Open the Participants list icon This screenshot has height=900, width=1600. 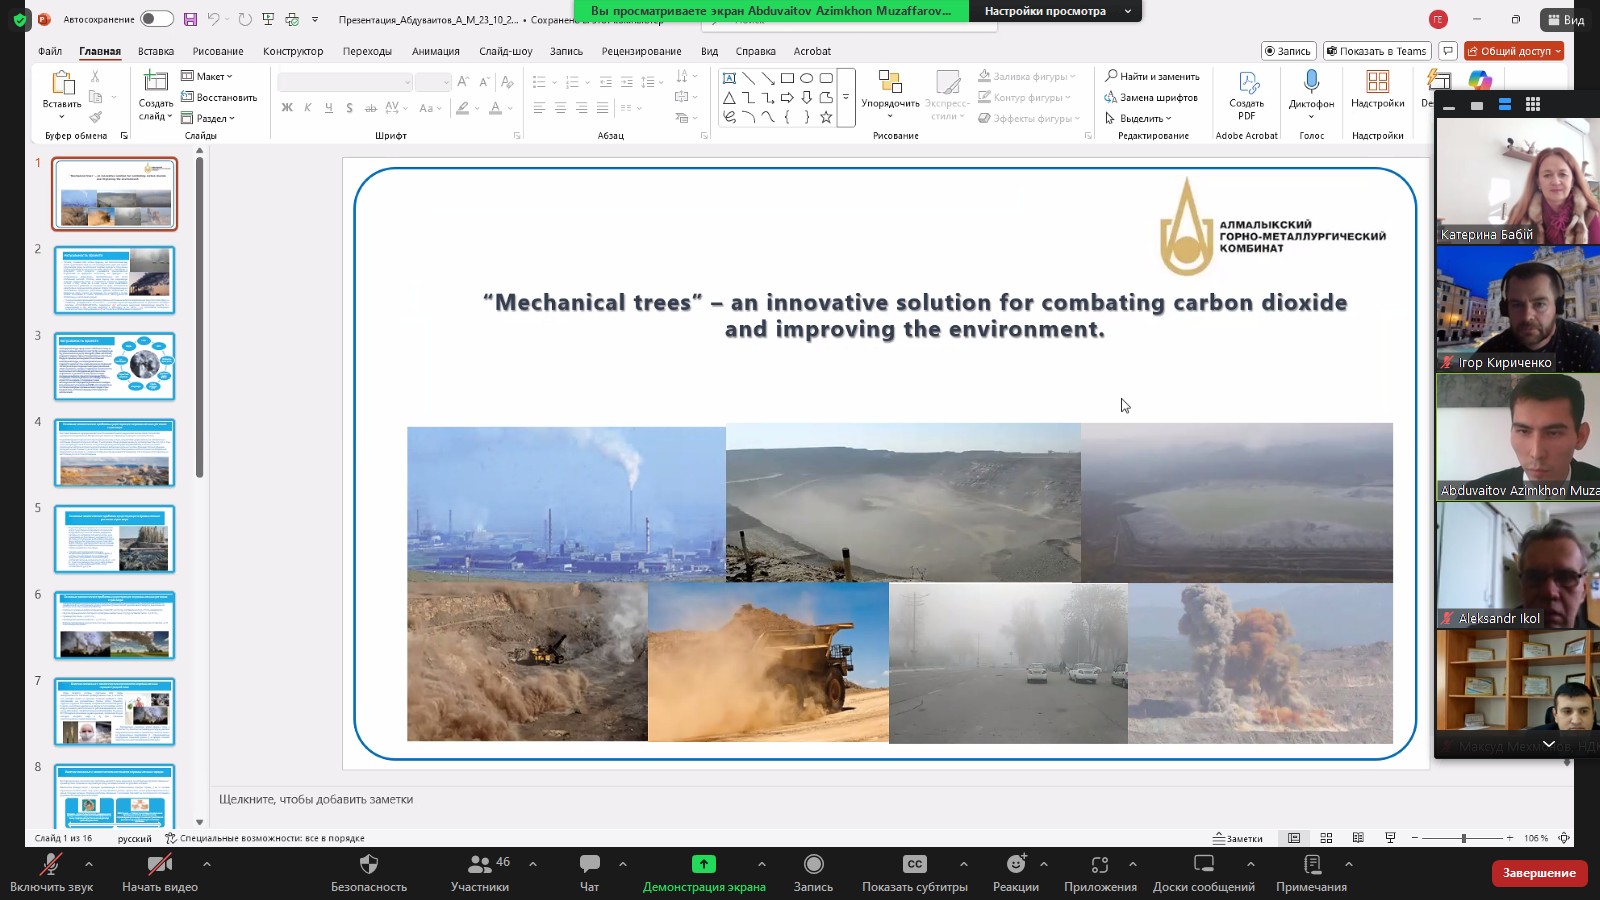[x=480, y=865]
